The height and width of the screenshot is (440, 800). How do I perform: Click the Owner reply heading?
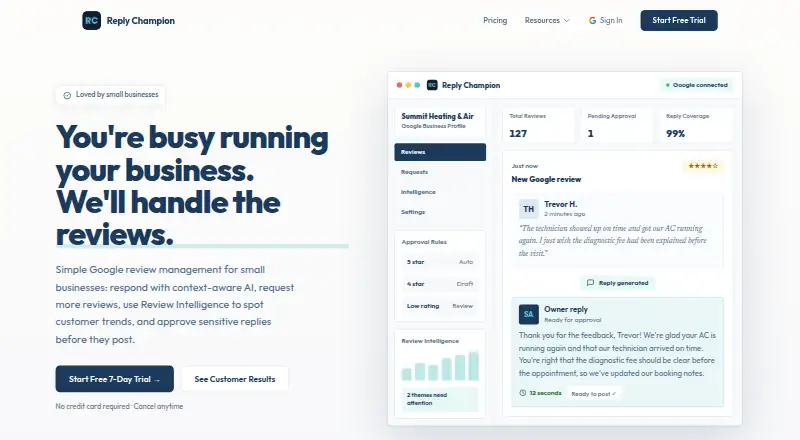566,309
